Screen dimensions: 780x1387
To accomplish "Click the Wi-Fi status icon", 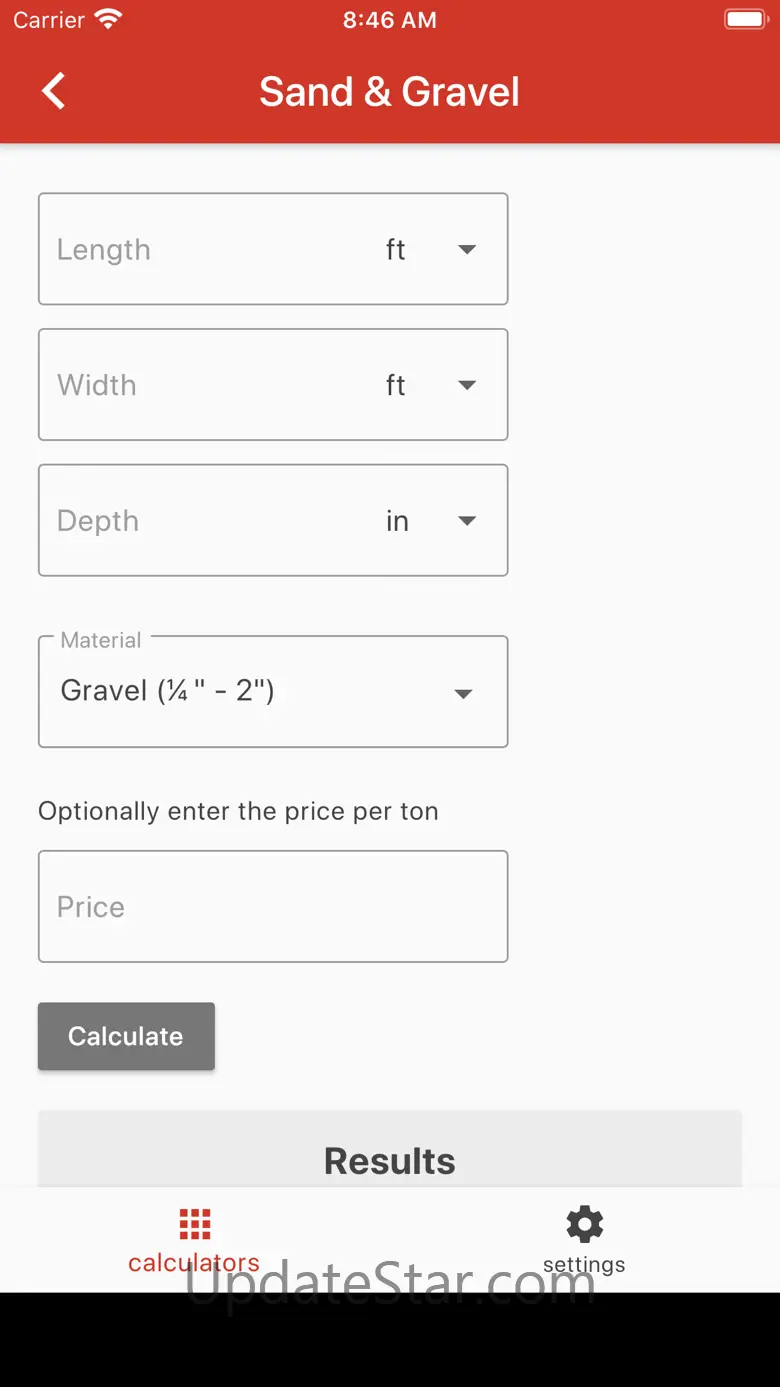I will pos(108,19).
